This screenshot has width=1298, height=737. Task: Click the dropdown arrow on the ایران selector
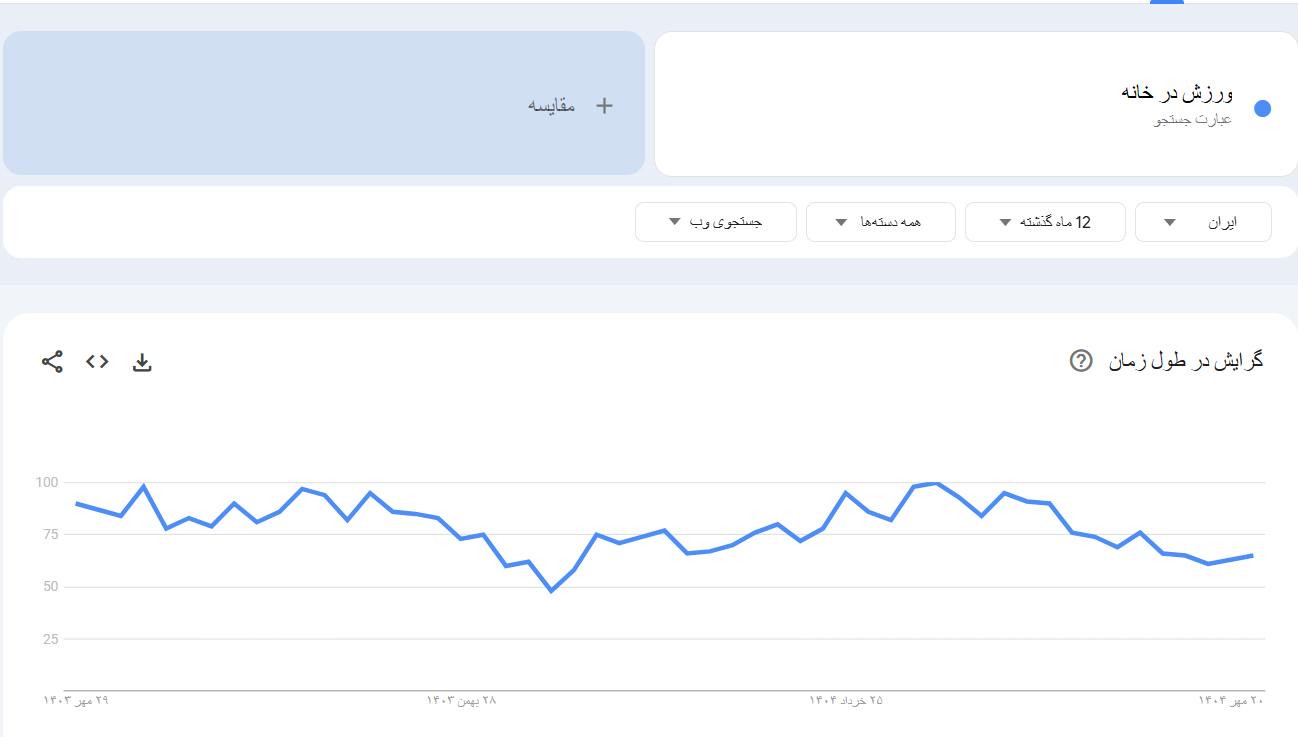(1168, 222)
